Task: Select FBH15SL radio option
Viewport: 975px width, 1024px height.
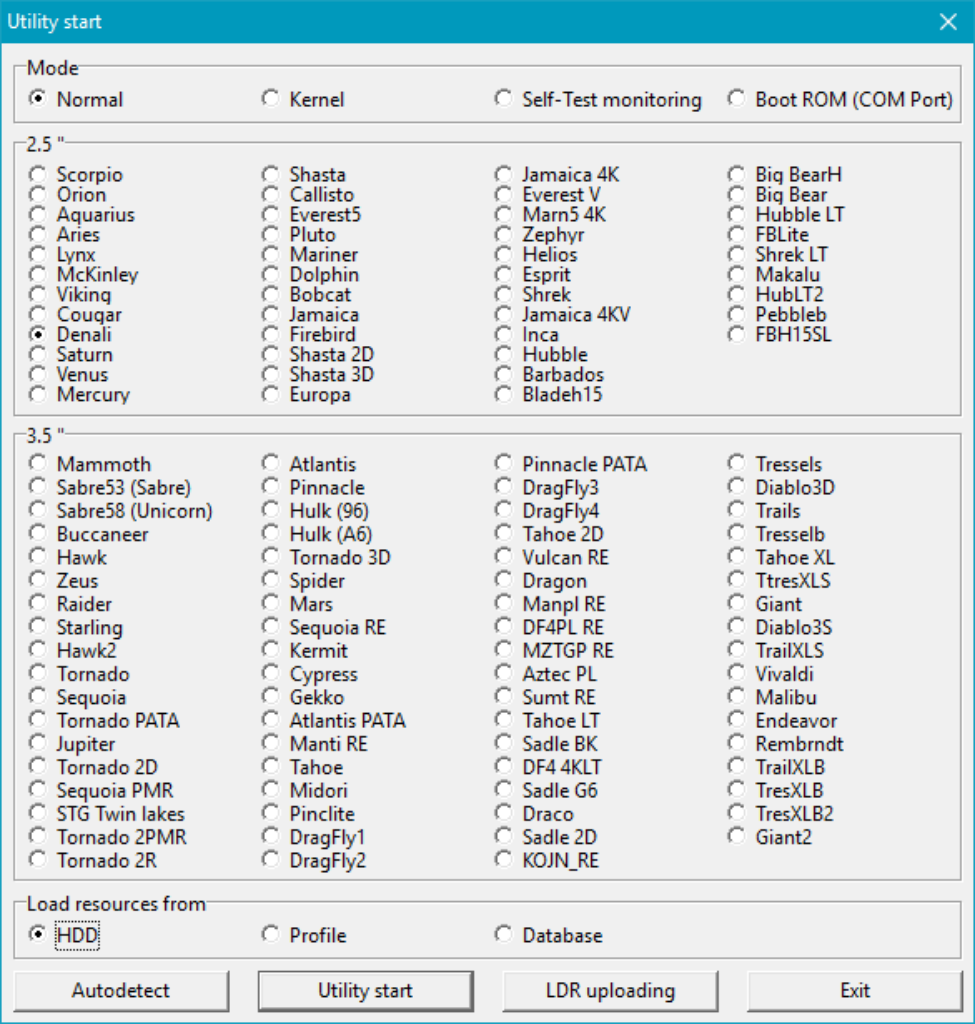Action: tap(737, 334)
